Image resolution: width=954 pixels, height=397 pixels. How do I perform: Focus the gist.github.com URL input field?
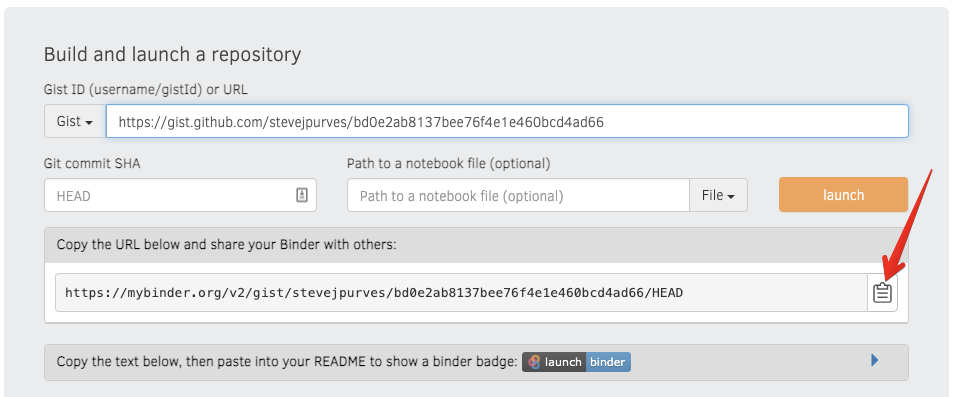507,121
